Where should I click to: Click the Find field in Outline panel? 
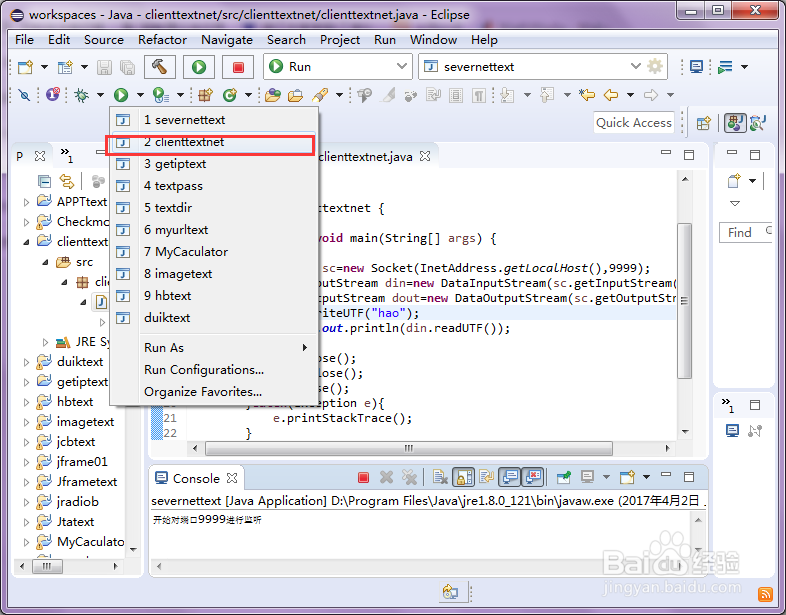745,233
